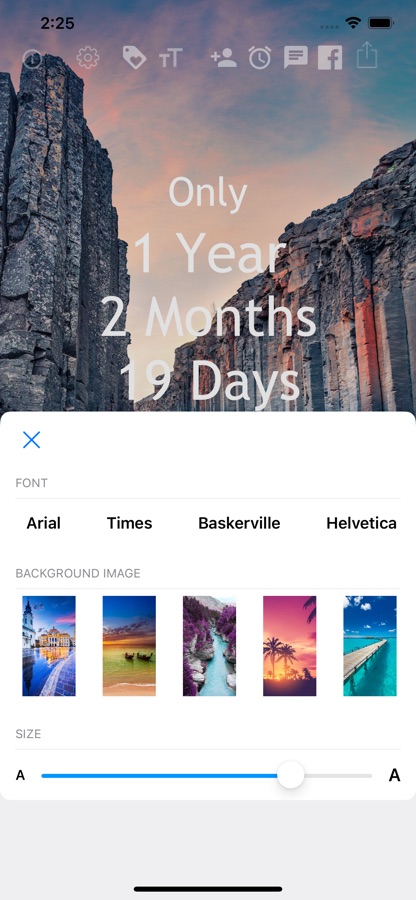Close the customization panel with X
Screen dimensions: 416x900
[32, 440]
